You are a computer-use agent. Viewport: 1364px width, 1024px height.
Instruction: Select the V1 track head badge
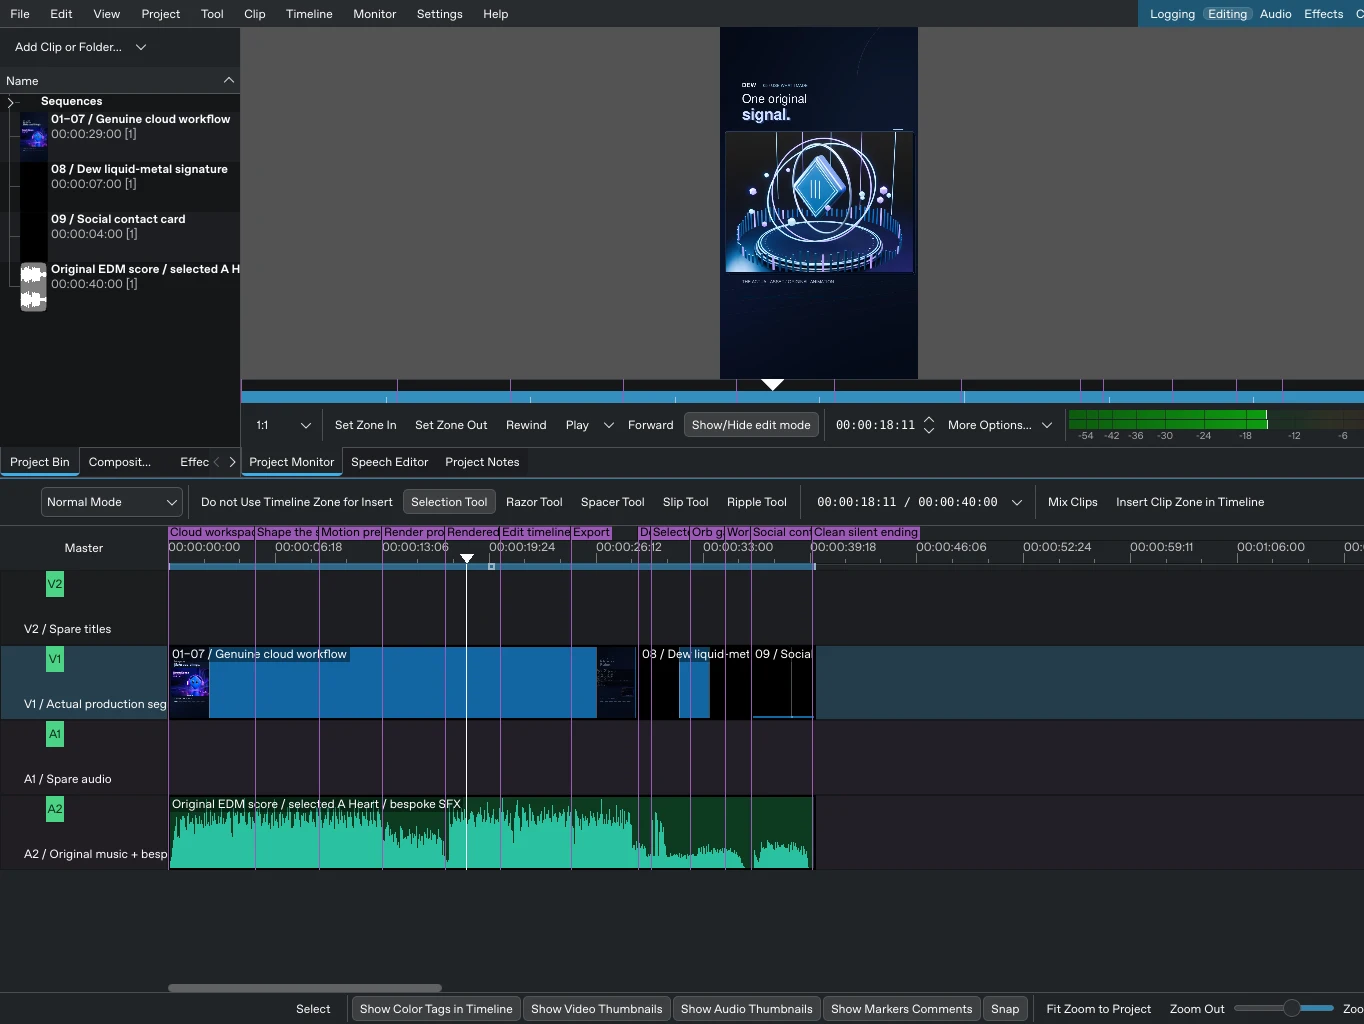pos(55,659)
